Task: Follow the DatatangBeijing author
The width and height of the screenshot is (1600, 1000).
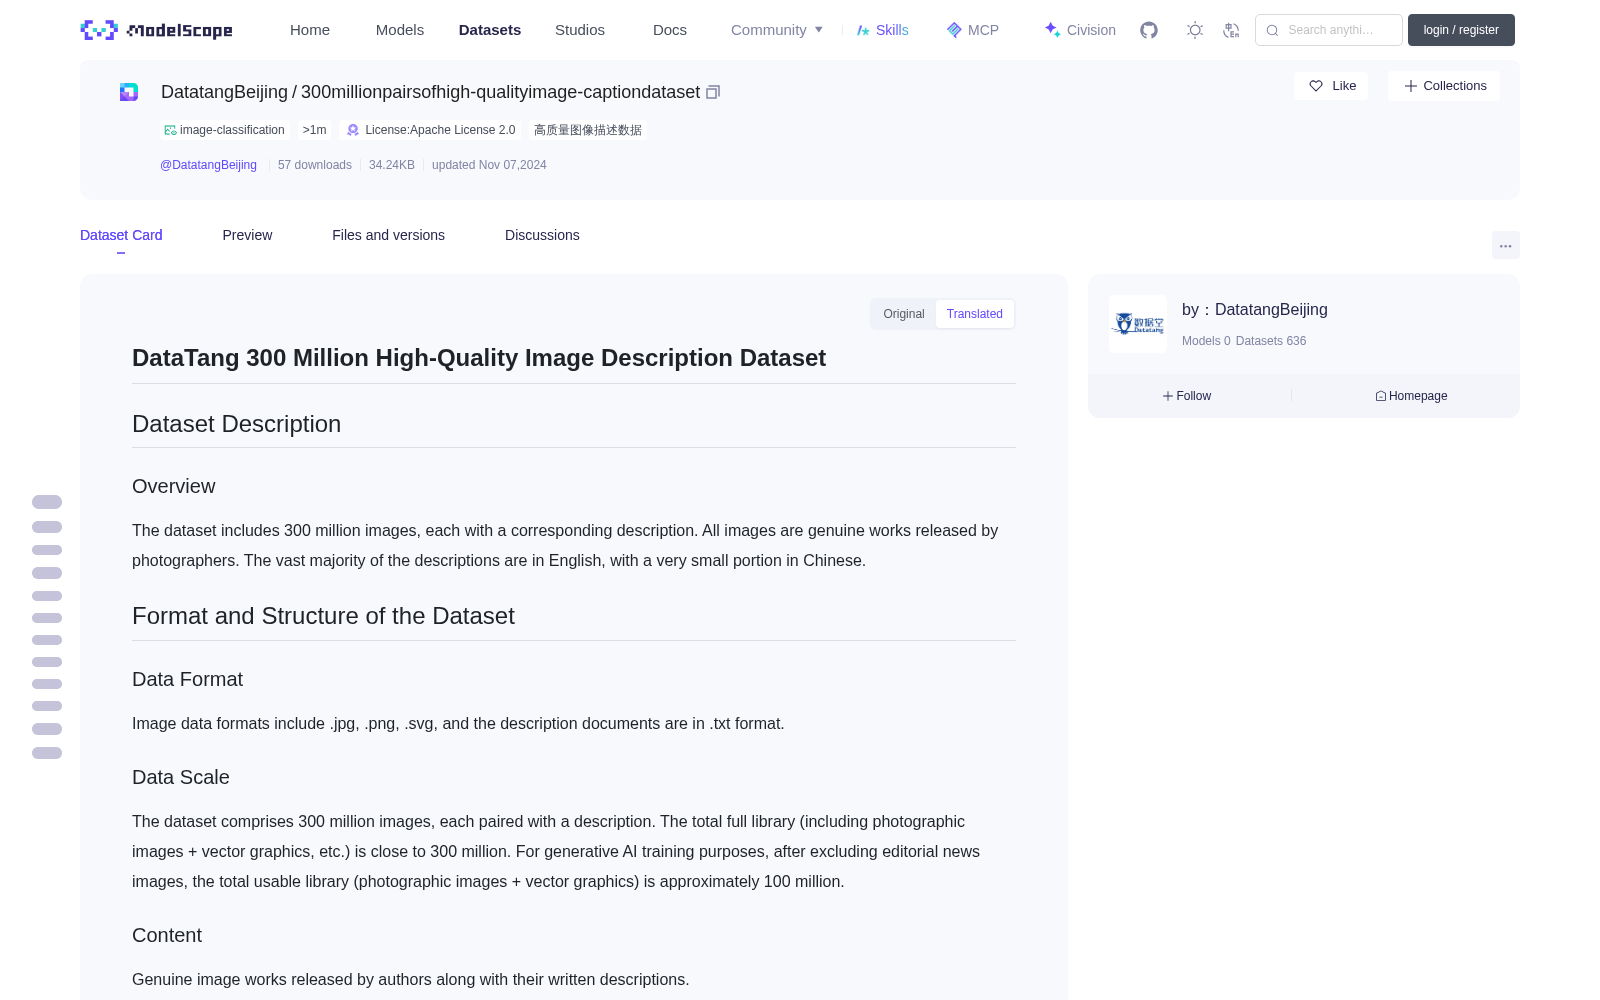Action: [1187, 396]
